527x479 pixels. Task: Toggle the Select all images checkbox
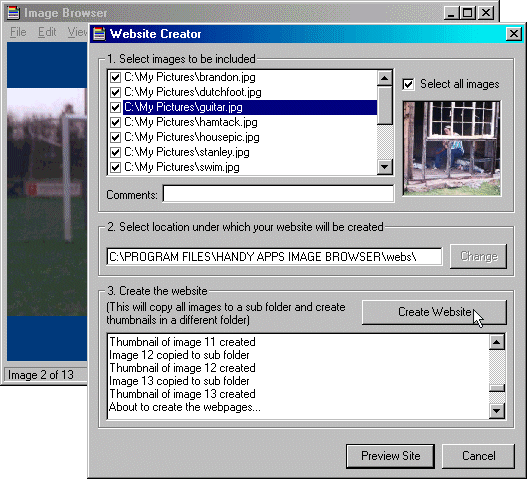click(x=408, y=84)
